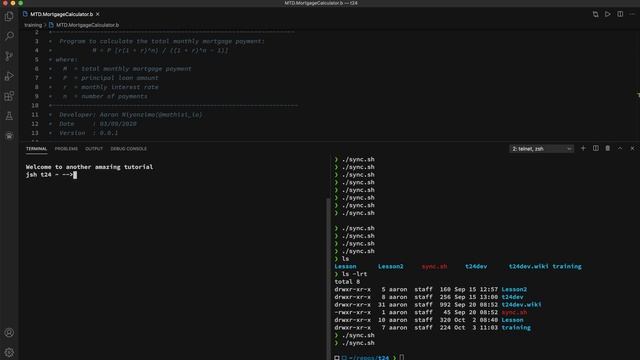Image resolution: width=640 pixels, height=360 pixels.
Task: Switch to the DEBUG CONSOLE tab
Action: pos(129,149)
